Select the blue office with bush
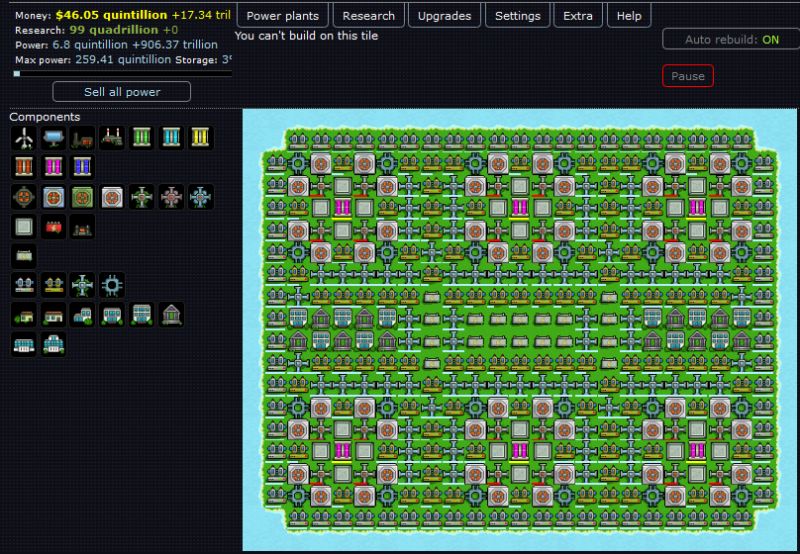800x554 pixels. [82, 315]
